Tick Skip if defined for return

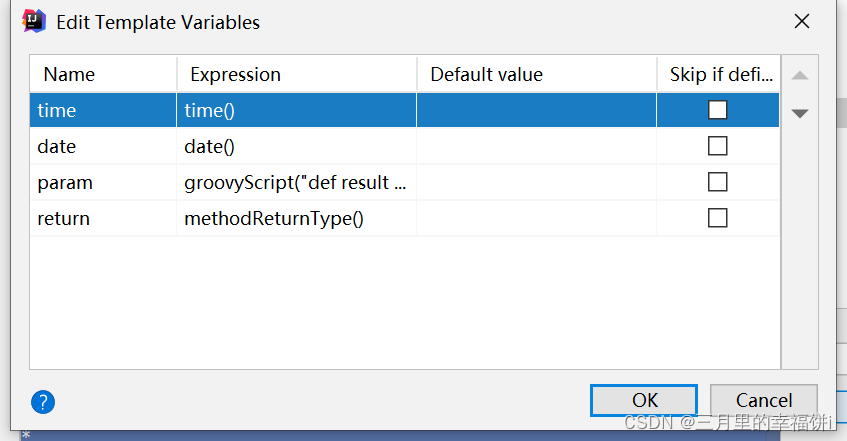coord(717,218)
